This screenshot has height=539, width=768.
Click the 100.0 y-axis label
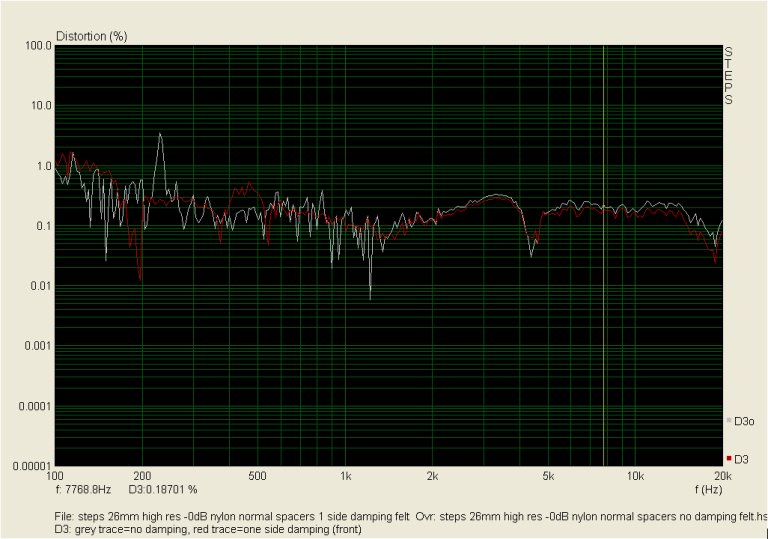pyautogui.click(x=38, y=46)
